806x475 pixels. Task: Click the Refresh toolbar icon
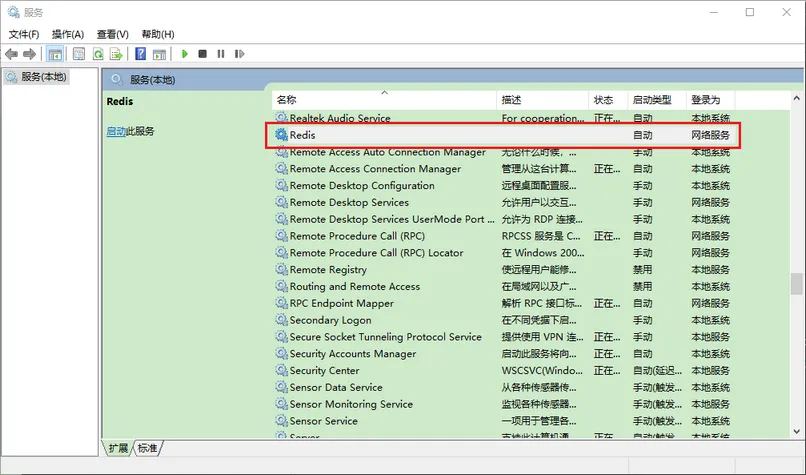99,54
